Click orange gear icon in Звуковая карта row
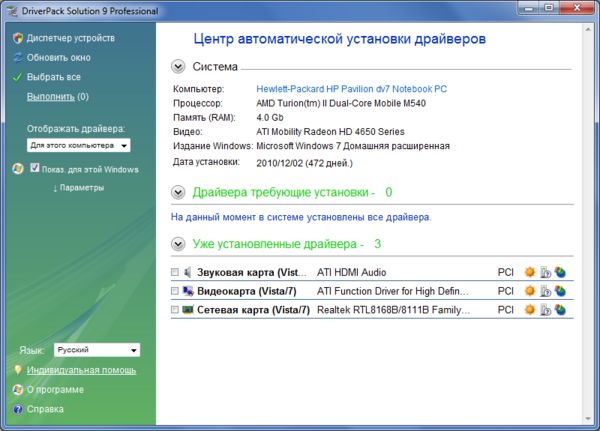This screenshot has width=600, height=431. [530, 272]
